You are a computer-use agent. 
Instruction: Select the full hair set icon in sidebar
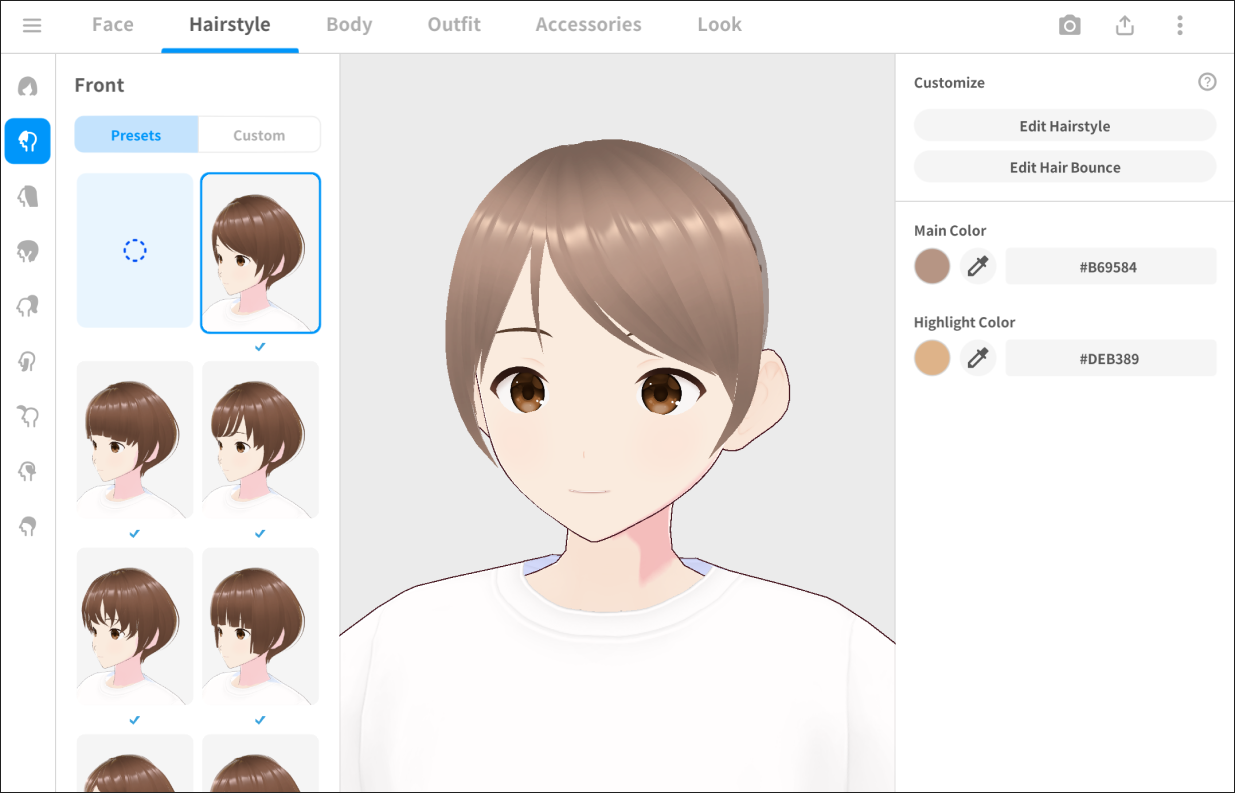click(x=28, y=87)
